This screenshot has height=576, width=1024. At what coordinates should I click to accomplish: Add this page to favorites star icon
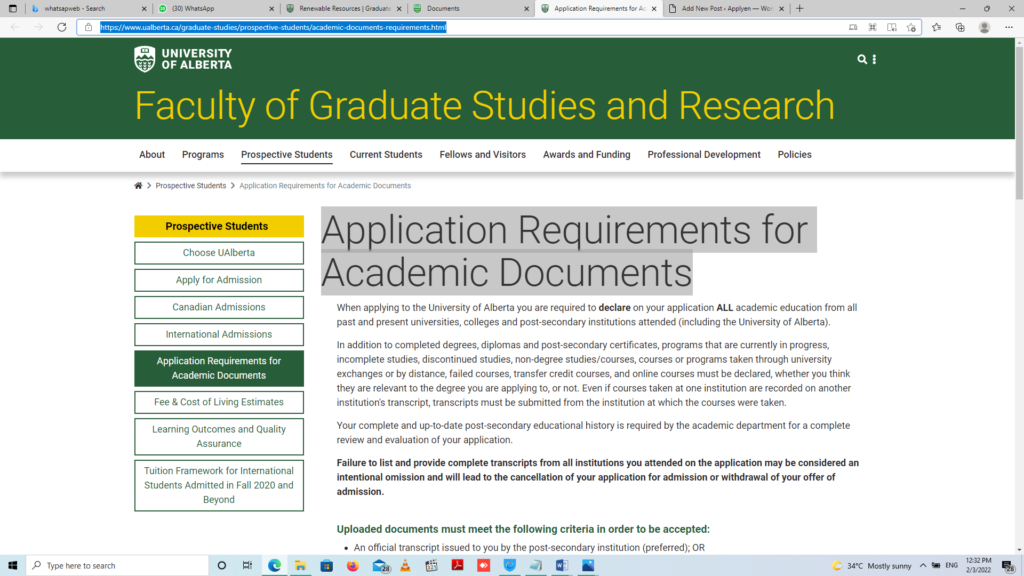(911, 27)
